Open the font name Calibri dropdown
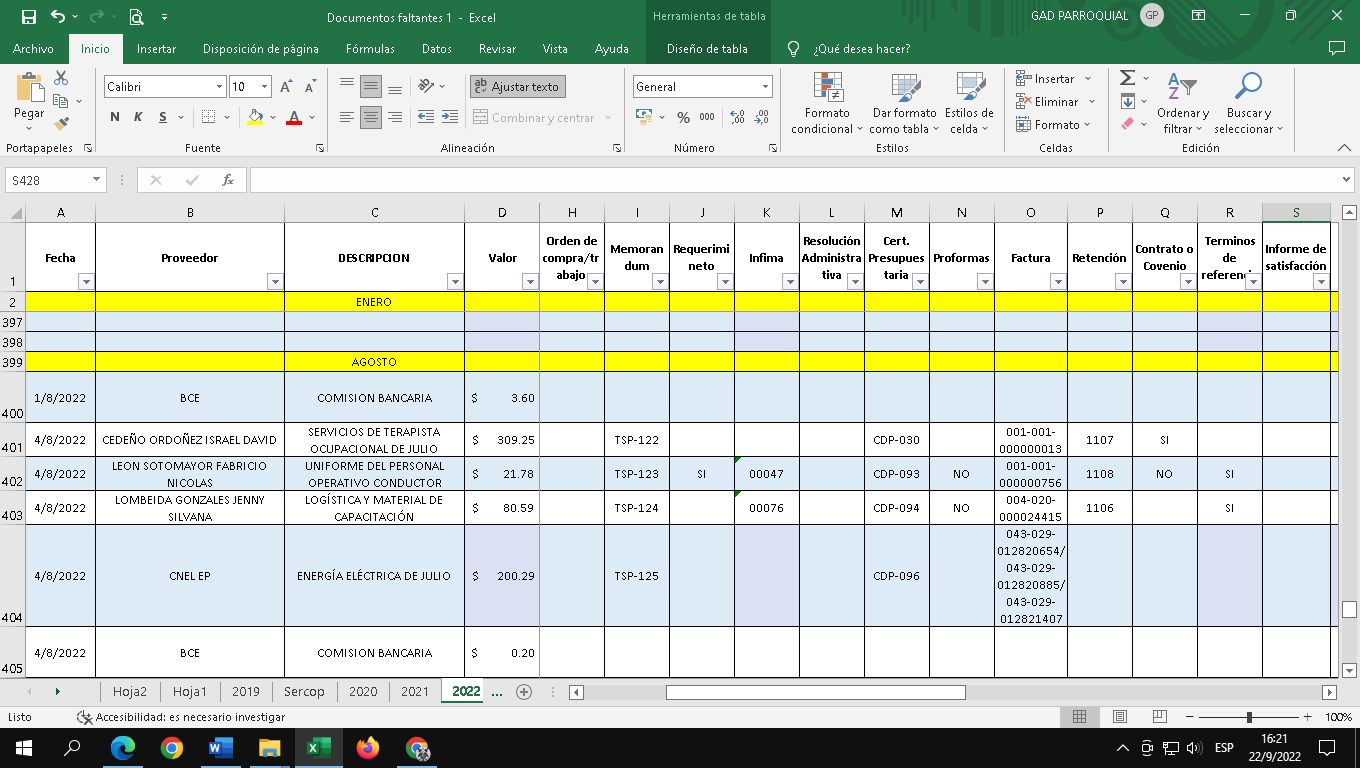The height and width of the screenshot is (768, 1360). pyautogui.click(x=220, y=87)
